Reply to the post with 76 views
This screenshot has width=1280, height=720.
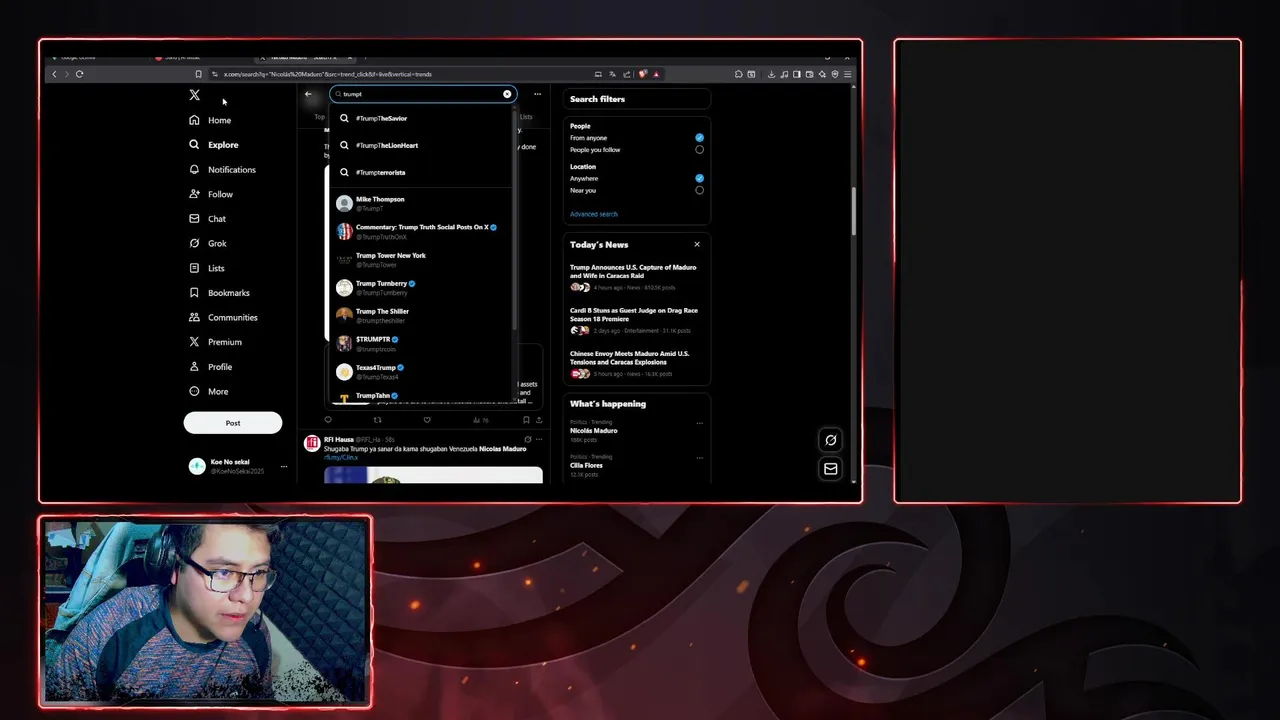(328, 420)
